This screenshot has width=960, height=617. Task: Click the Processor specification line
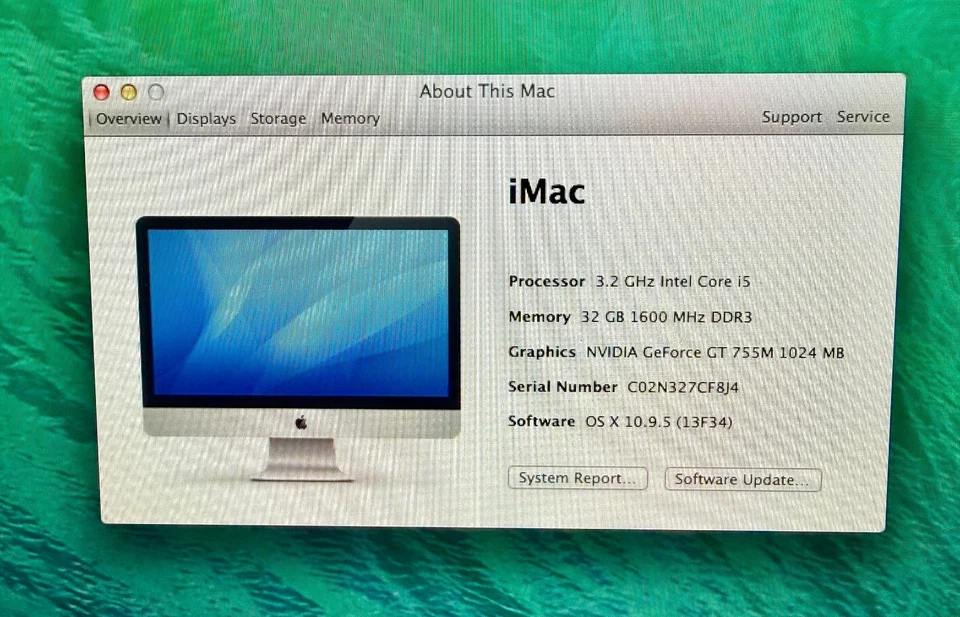(x=629, y=282)
